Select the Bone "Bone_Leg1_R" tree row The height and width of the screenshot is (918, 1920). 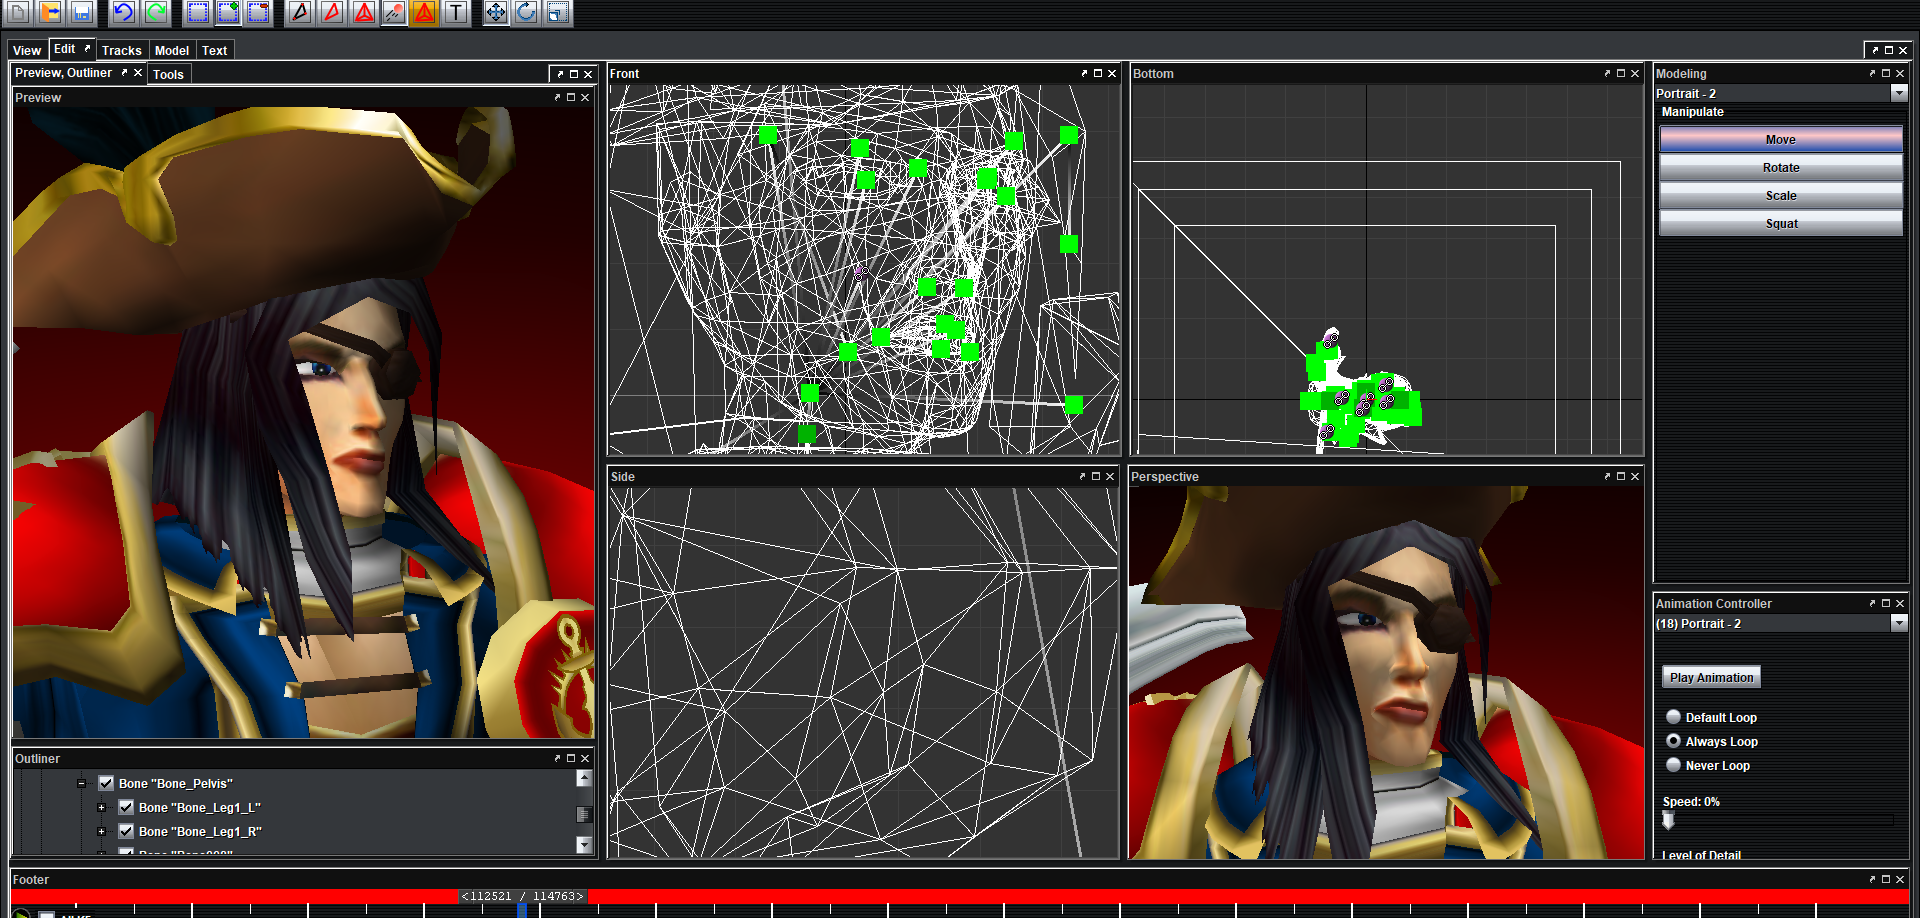(x=200, y=831)
